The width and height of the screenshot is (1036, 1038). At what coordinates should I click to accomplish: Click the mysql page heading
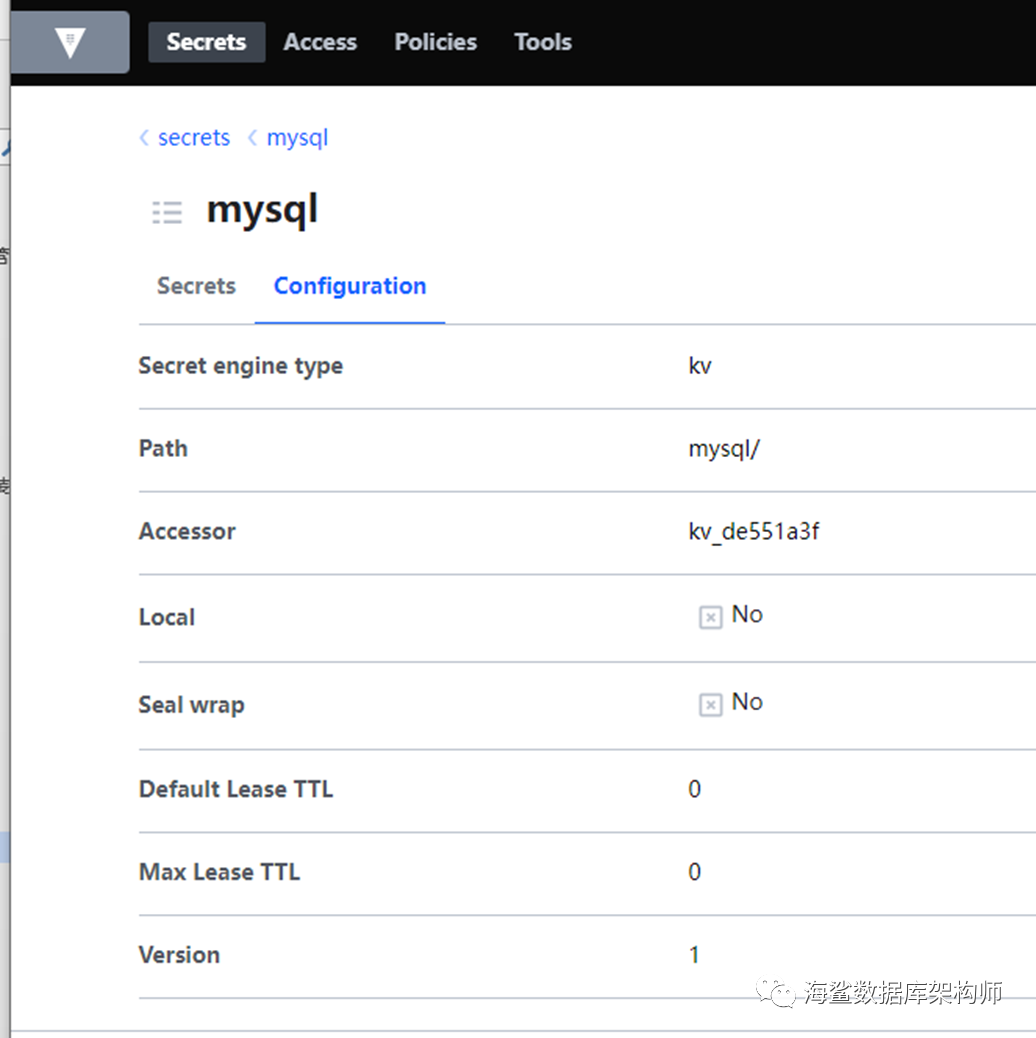pos(263,211)
